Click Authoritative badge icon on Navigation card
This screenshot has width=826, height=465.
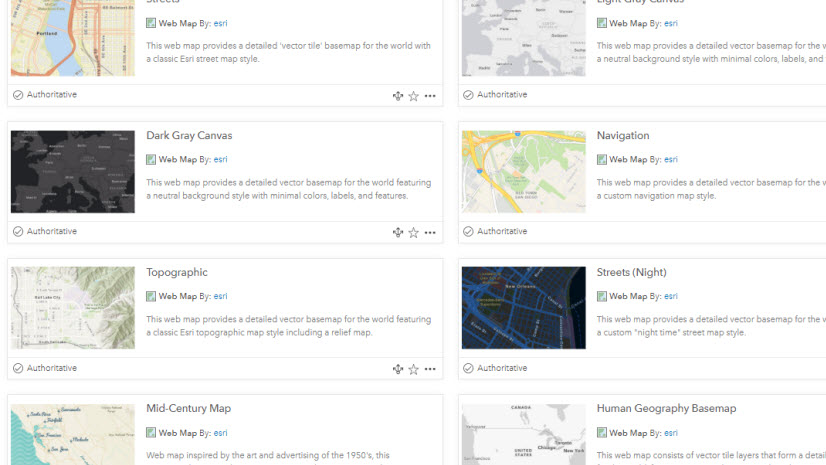point(468,231)
